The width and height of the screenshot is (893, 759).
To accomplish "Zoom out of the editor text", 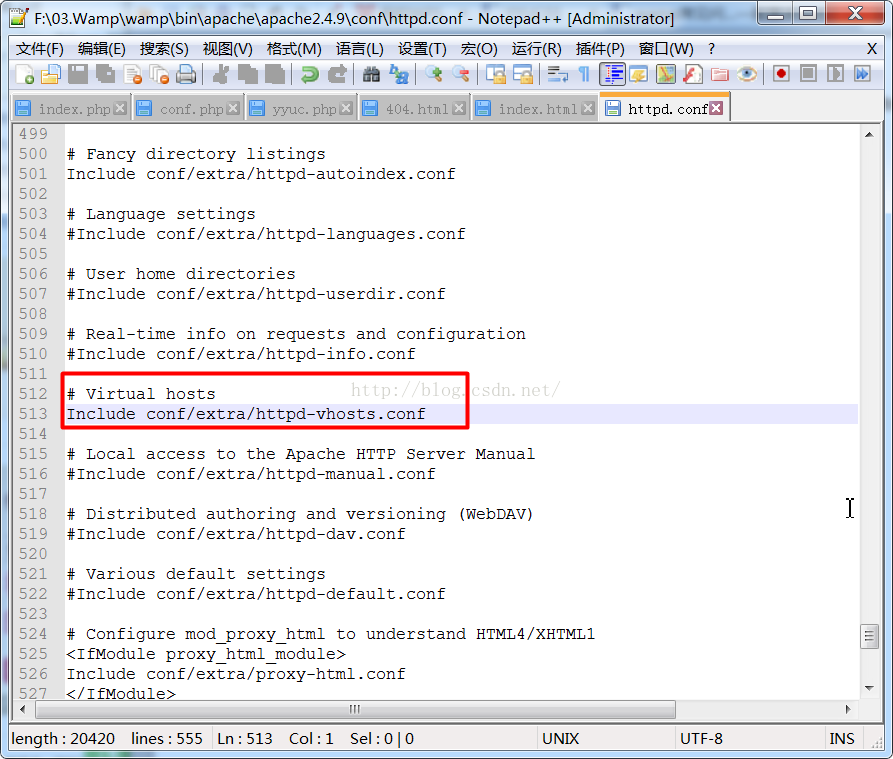I will coord(461,75).
